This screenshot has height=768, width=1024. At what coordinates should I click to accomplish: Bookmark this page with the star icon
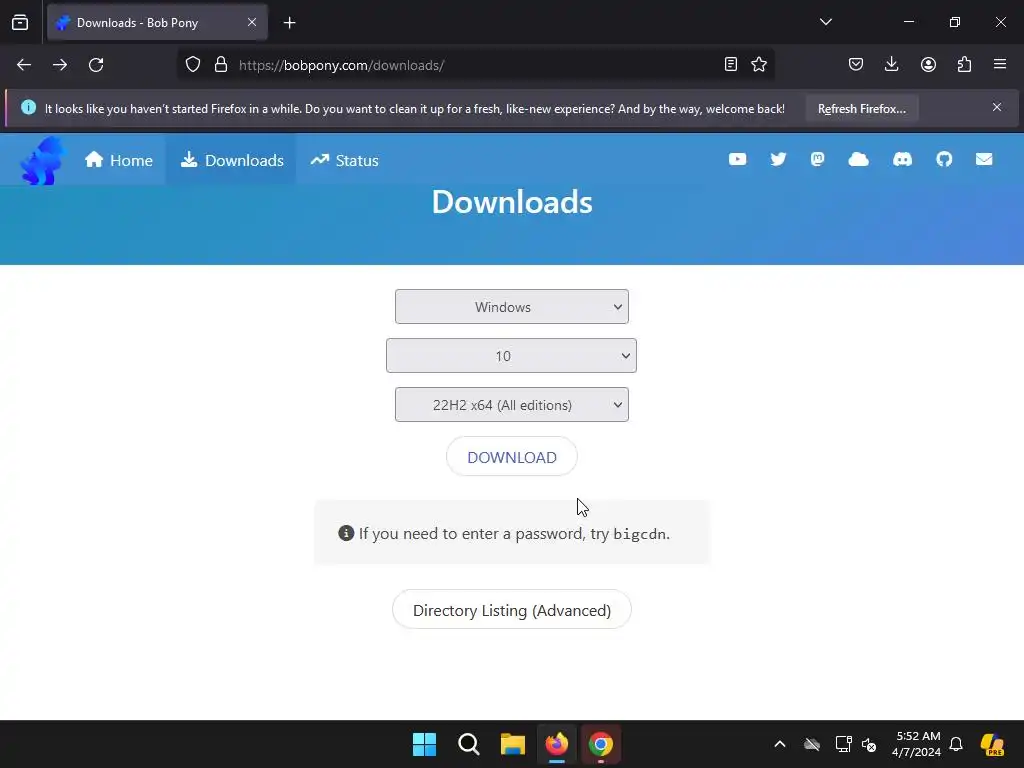coord(759,64)
